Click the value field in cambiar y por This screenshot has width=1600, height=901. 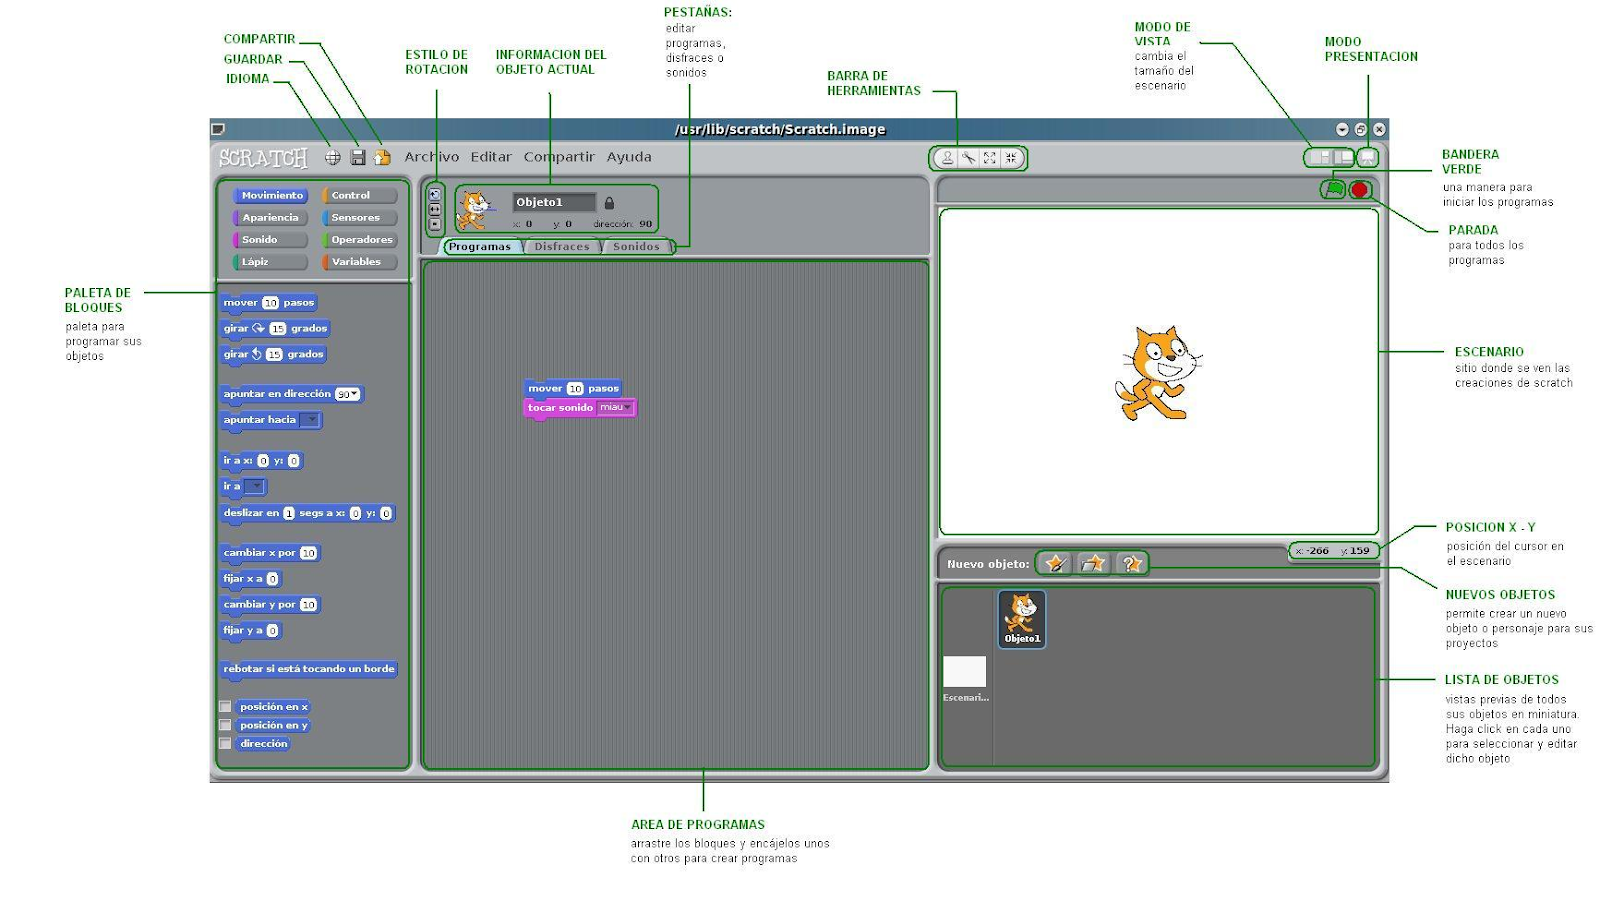click(x=308, y=605)
